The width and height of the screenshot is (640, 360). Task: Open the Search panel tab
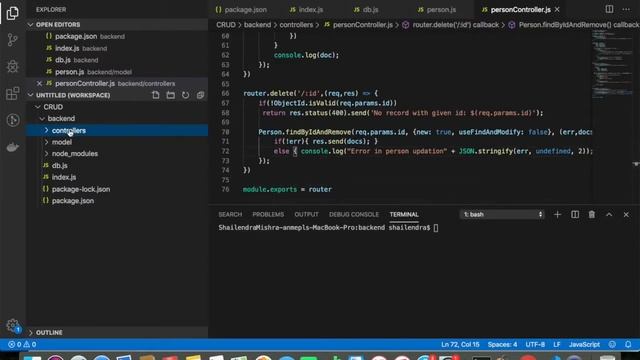coord(230,214)
